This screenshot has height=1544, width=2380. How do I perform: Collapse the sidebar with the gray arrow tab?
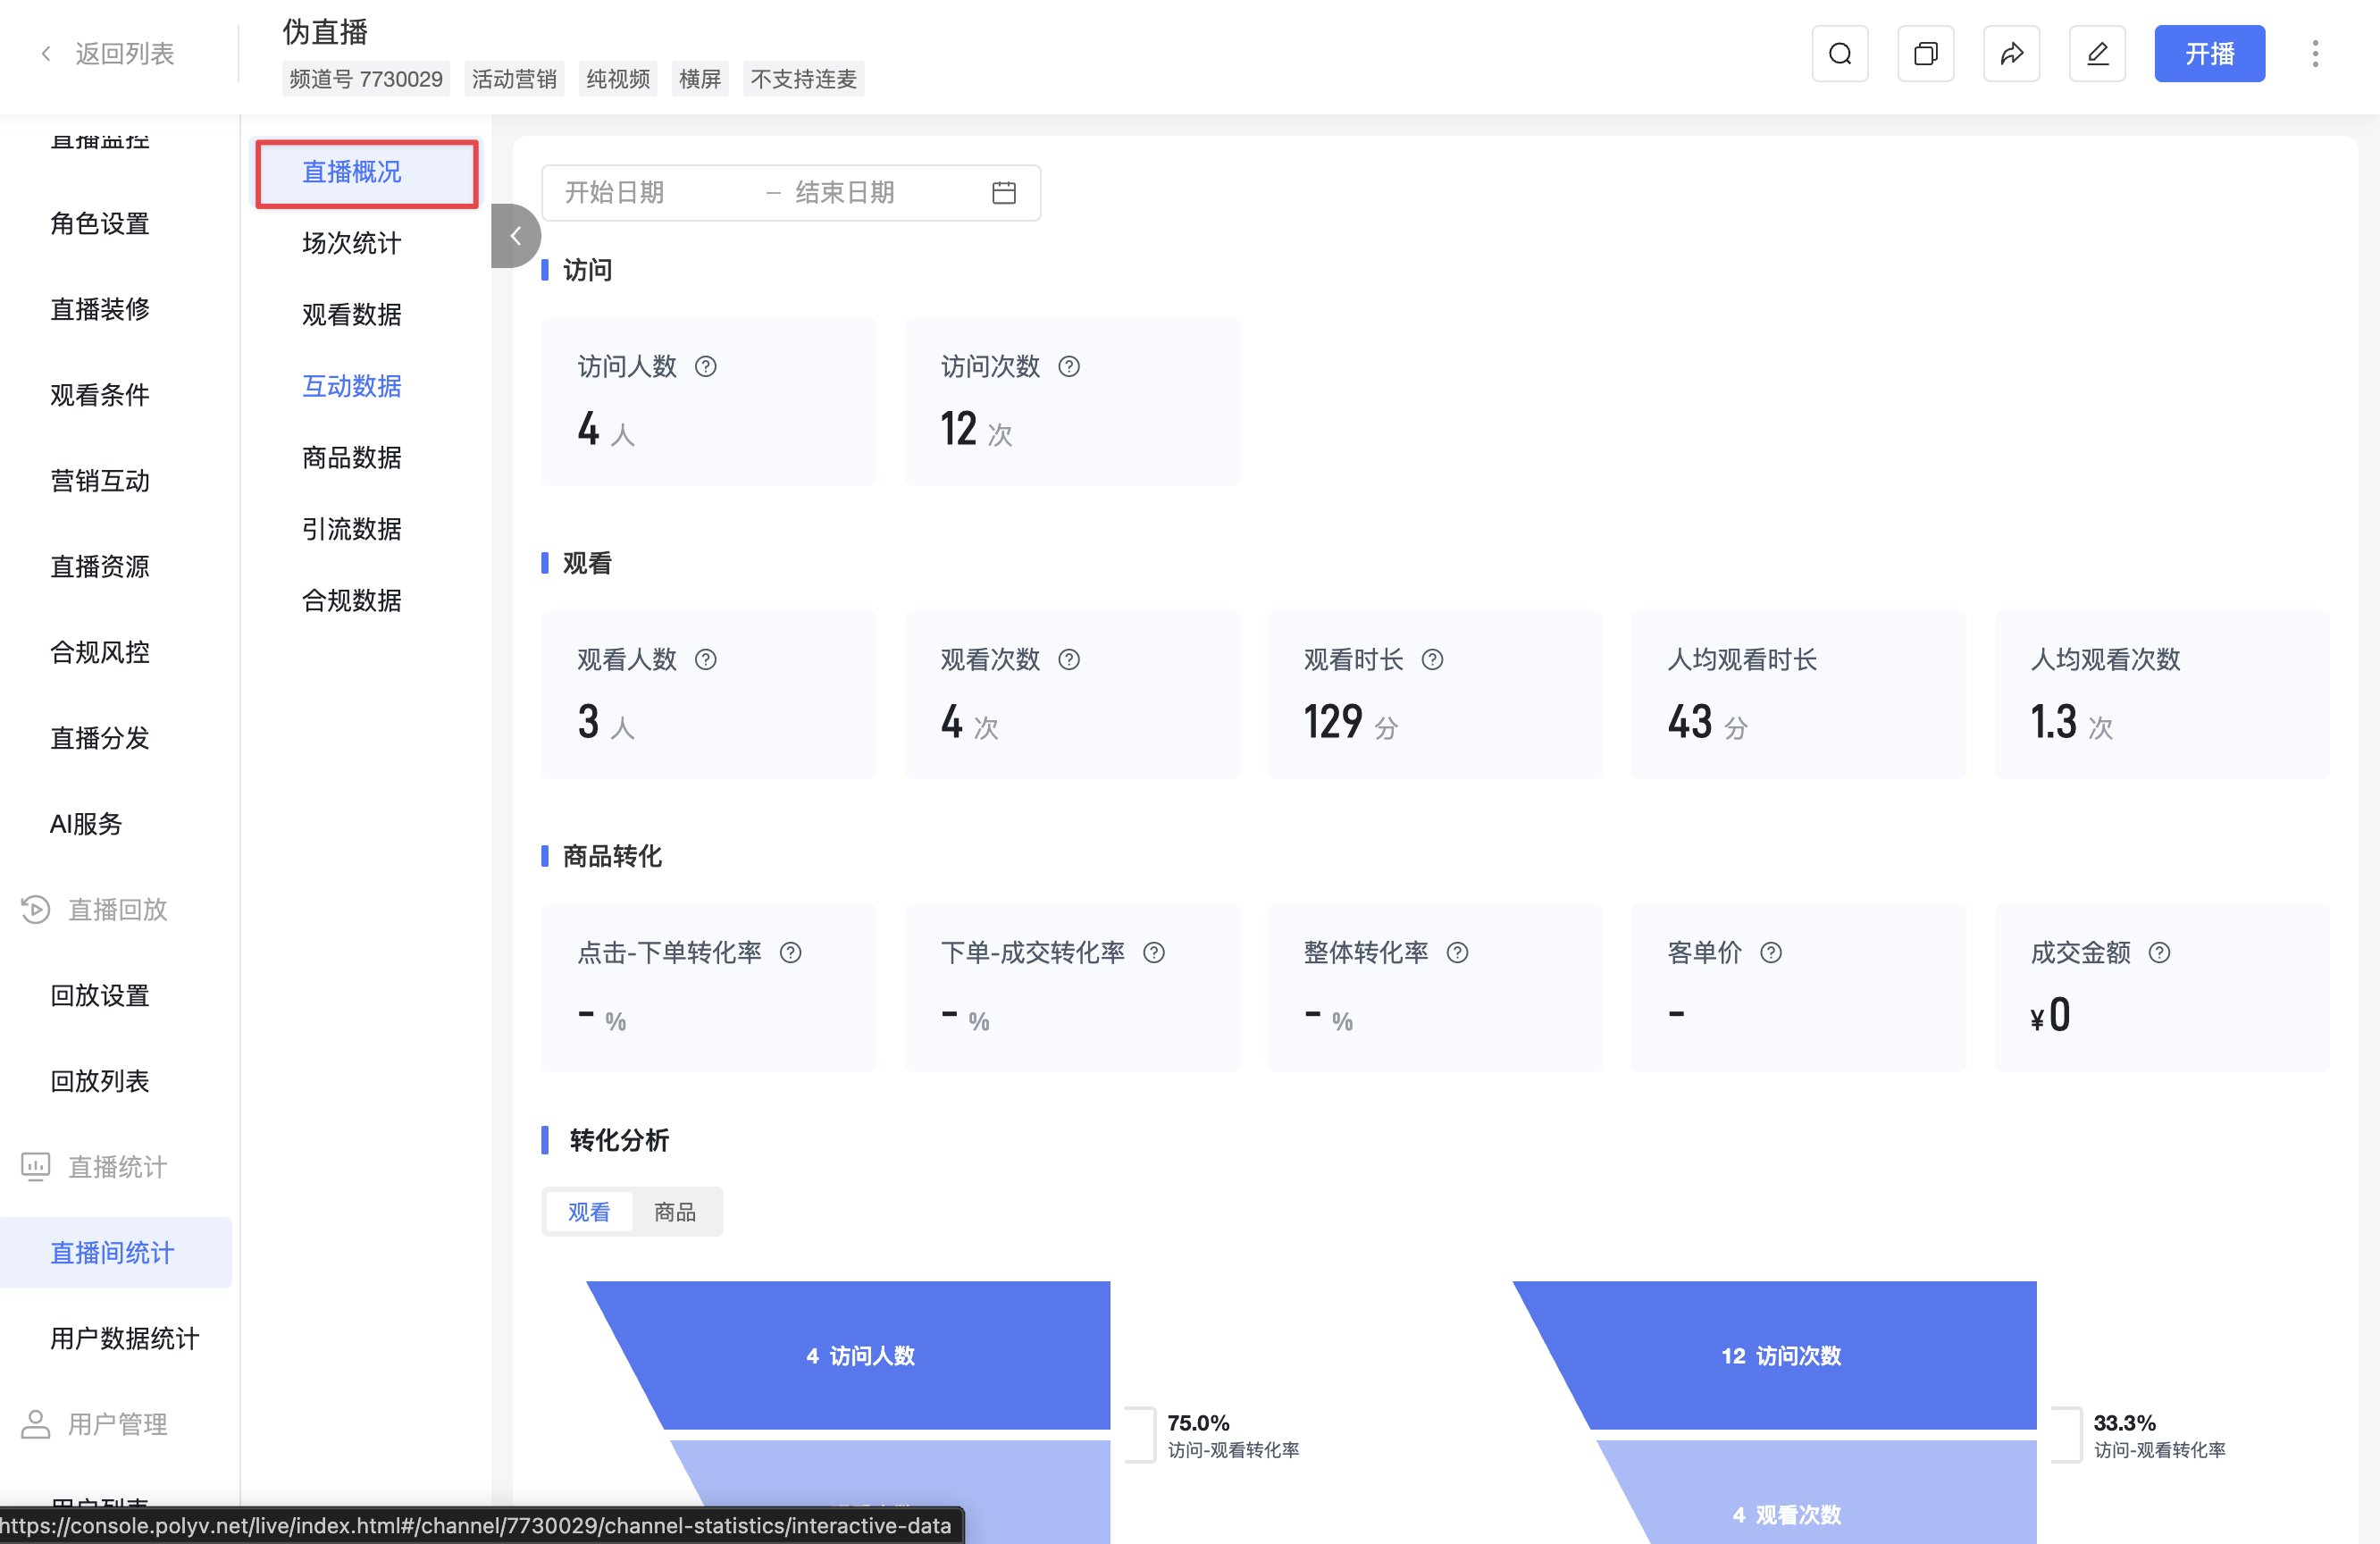point(515,236)
